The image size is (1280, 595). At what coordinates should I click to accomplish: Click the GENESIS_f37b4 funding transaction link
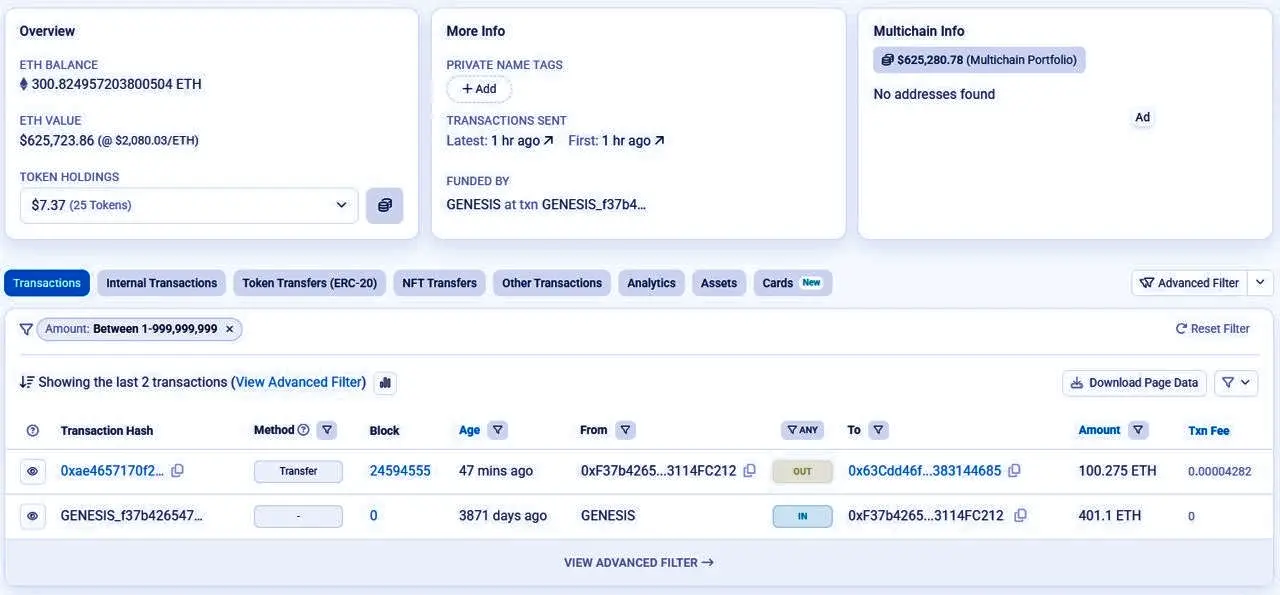(x=594, y=204)
